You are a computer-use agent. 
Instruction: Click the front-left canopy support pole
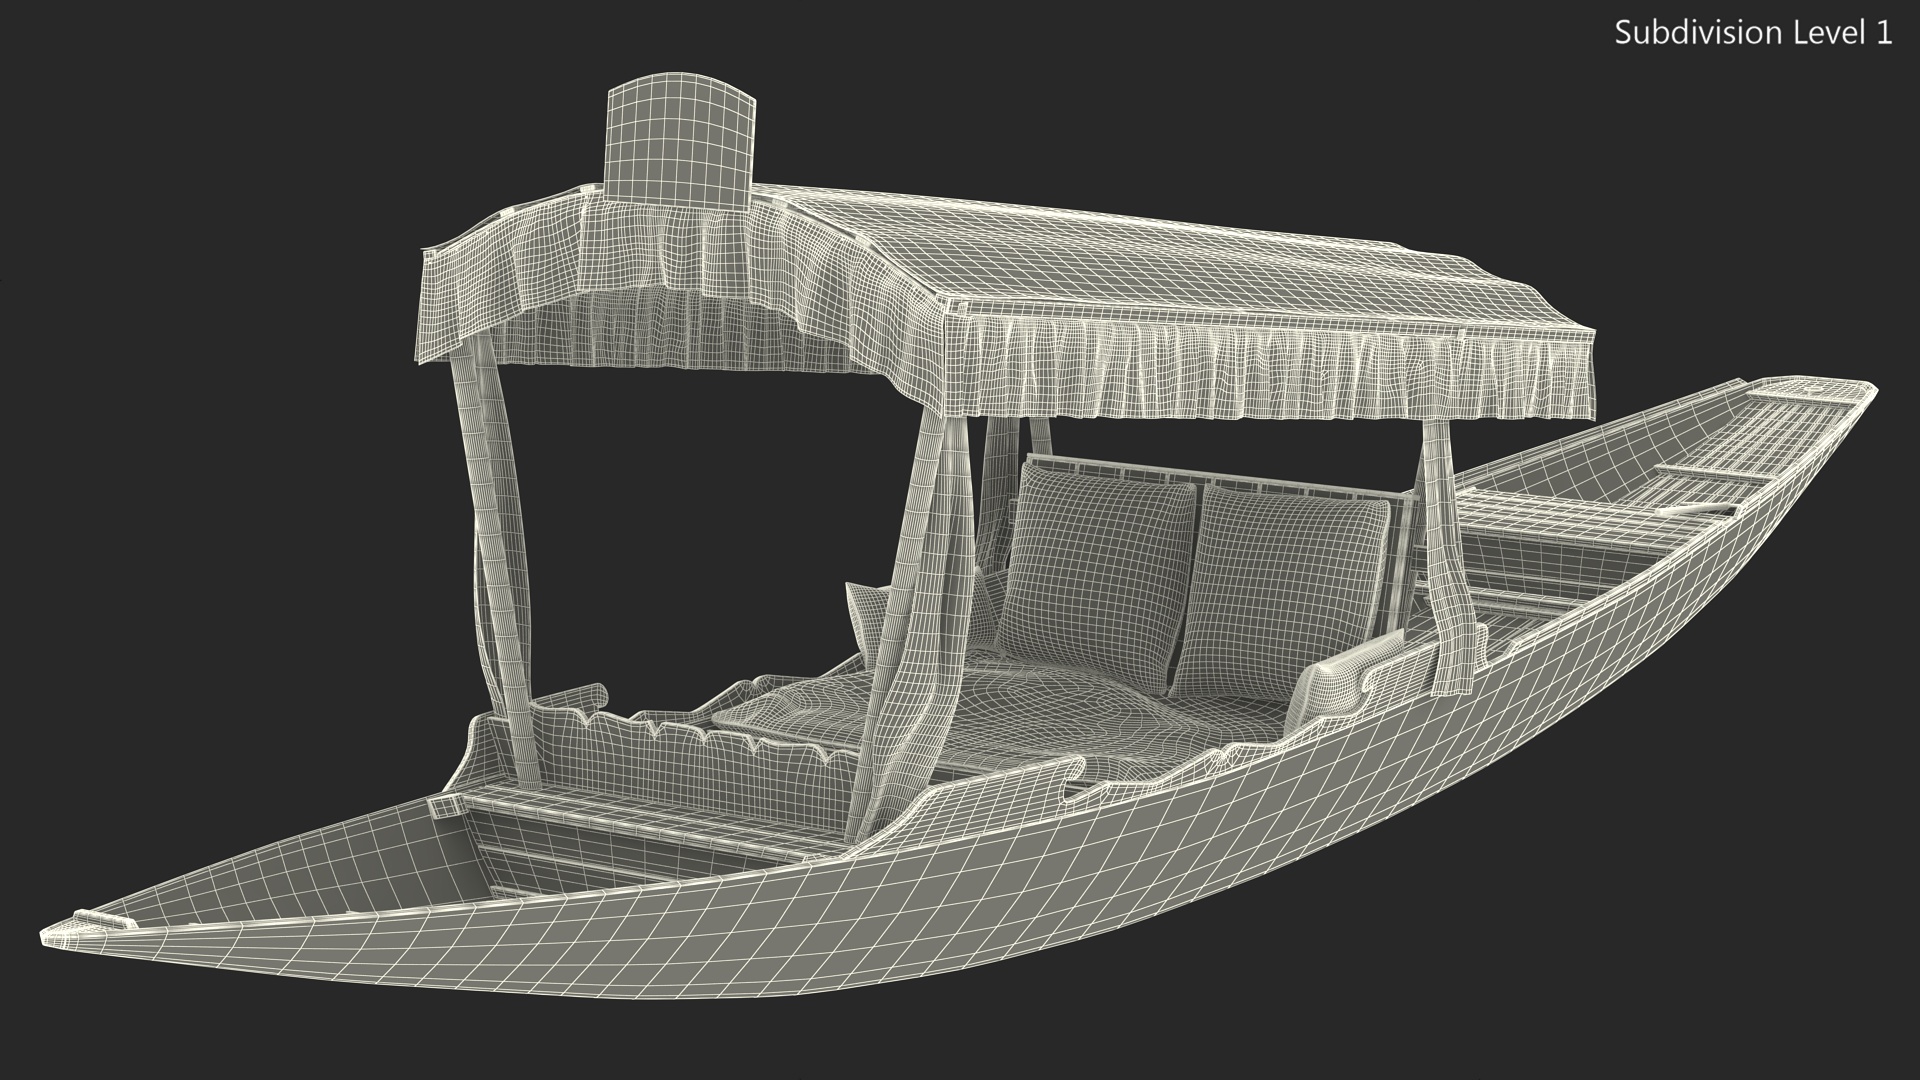coord(492,540)
